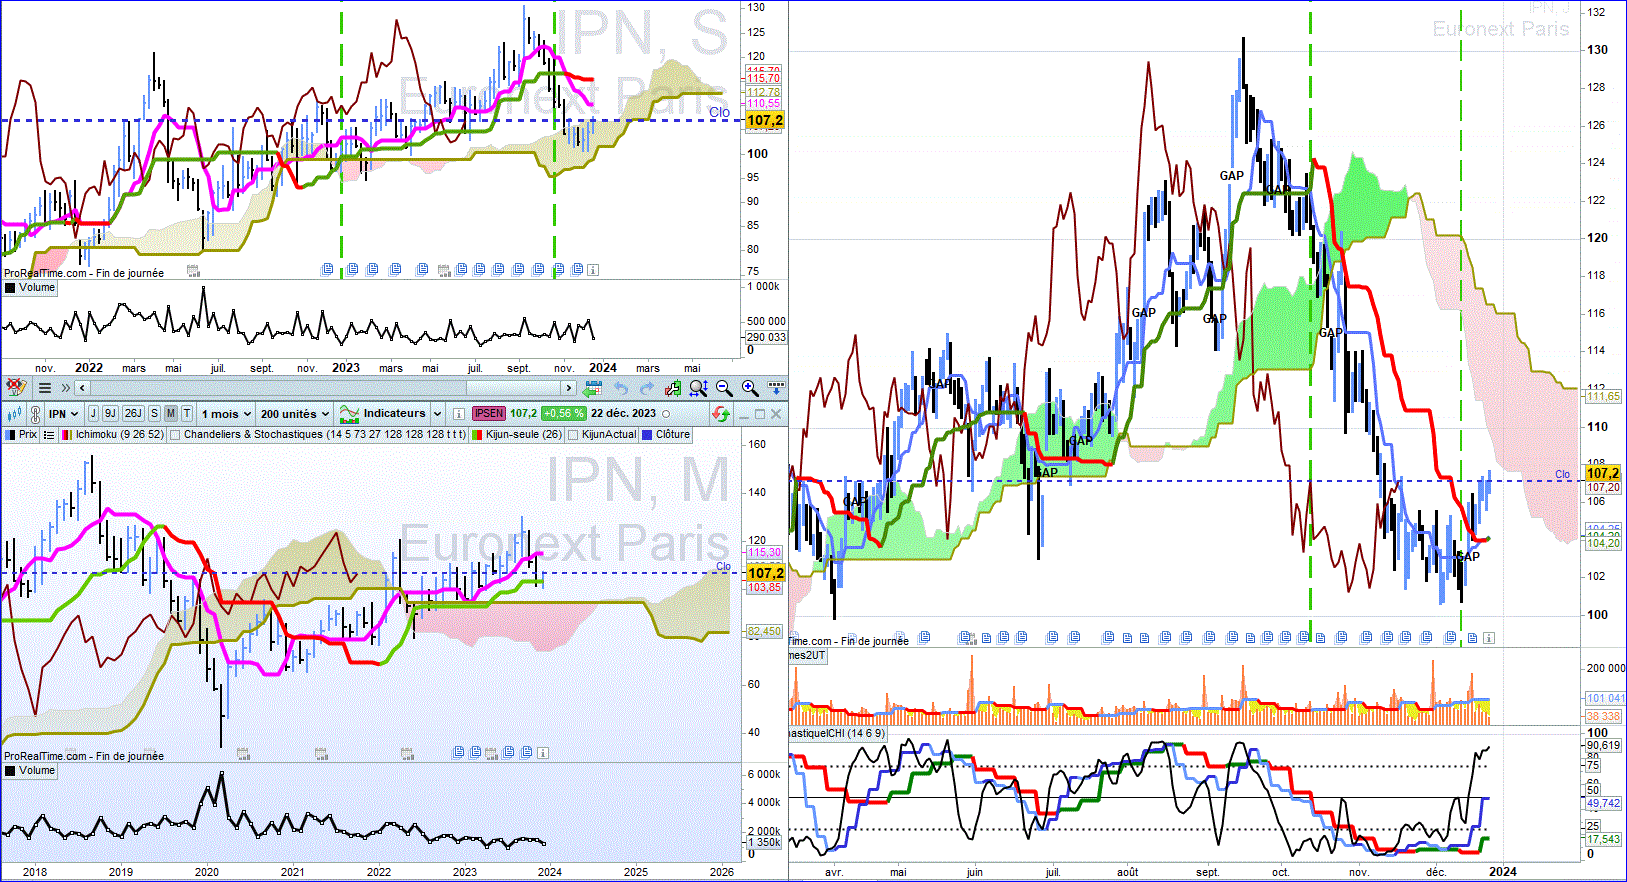Open the IPN ticker dropdown
The height and width of the screenshot is (882, 1627).
(x=65, y=414)
